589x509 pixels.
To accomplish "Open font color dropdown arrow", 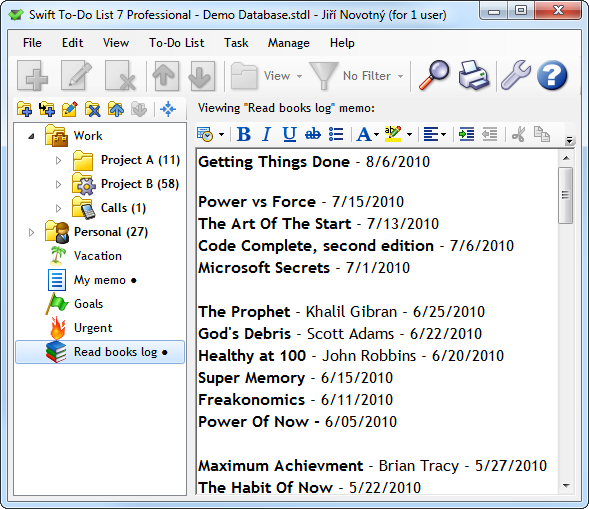I will coord(376,134).
